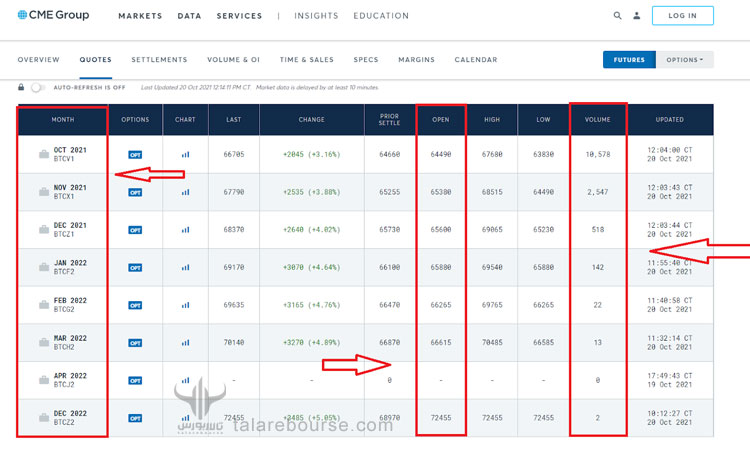Click the Prior Settle column header
Image resolution: width=750 pixels, height=450 pixels.
(389, 120)
